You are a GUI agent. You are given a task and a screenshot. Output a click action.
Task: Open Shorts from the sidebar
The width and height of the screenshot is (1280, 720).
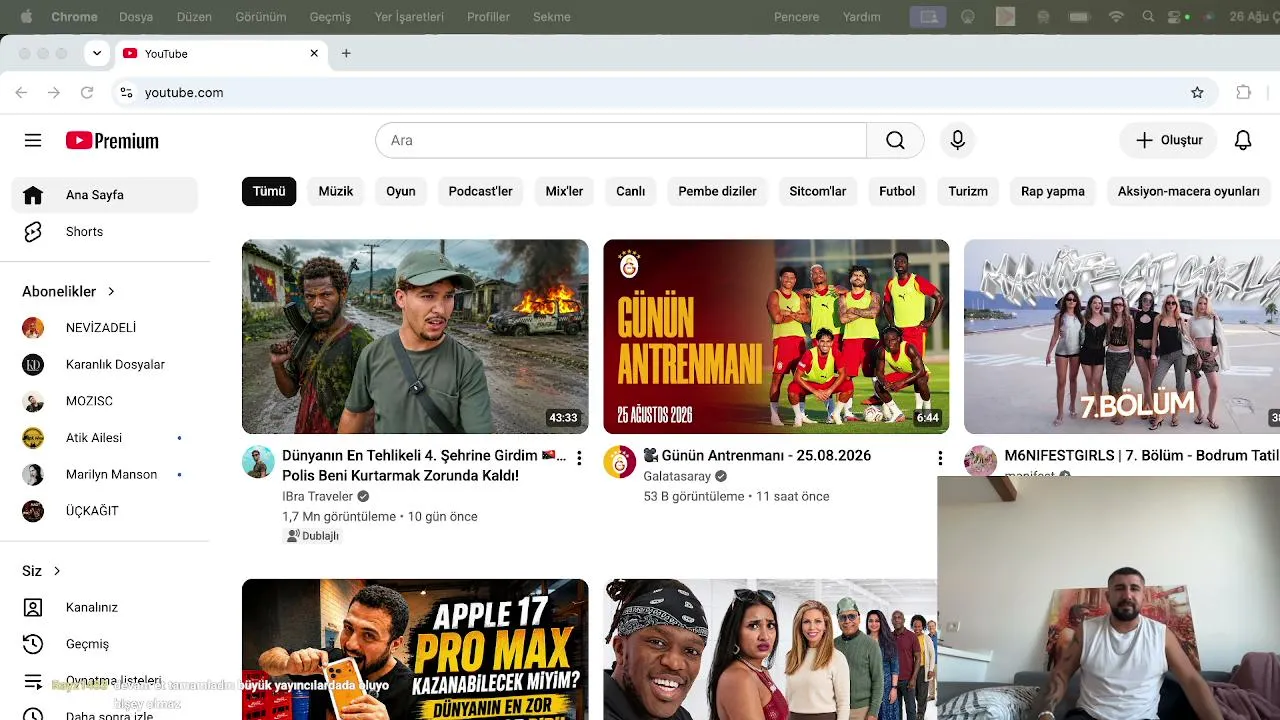click(105, 232)
